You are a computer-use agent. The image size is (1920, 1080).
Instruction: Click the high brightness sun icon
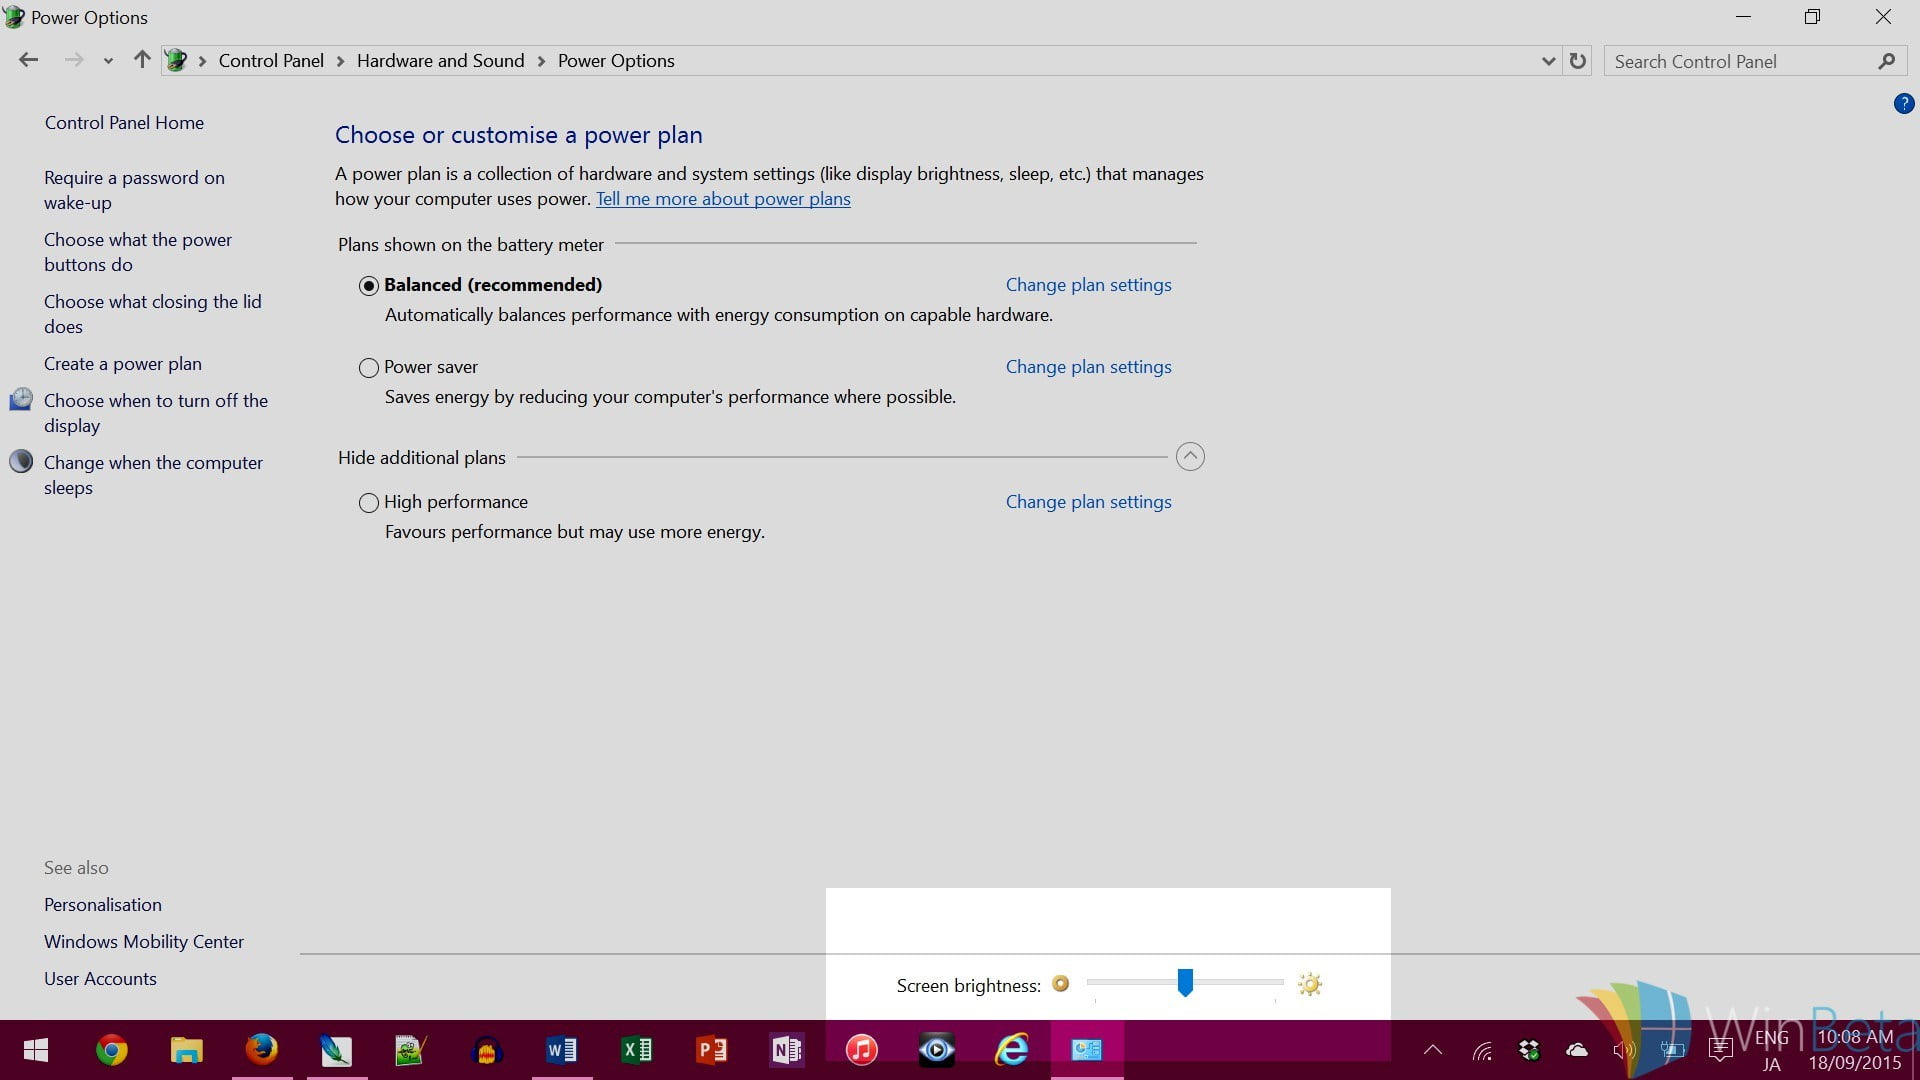[x=1309, y=984]
